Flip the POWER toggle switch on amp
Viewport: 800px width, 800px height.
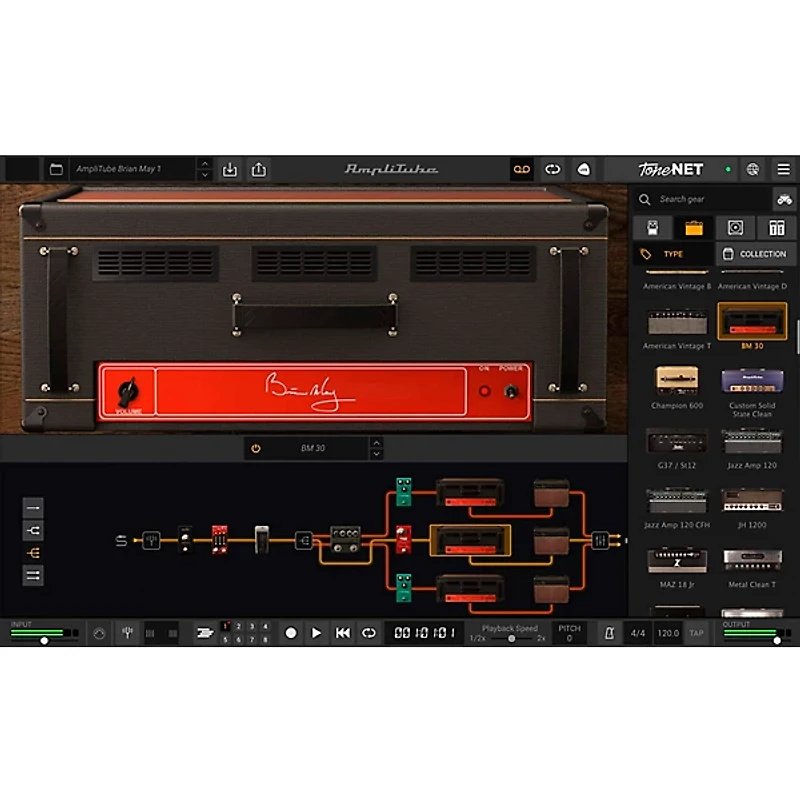click(x=511, y=391)
